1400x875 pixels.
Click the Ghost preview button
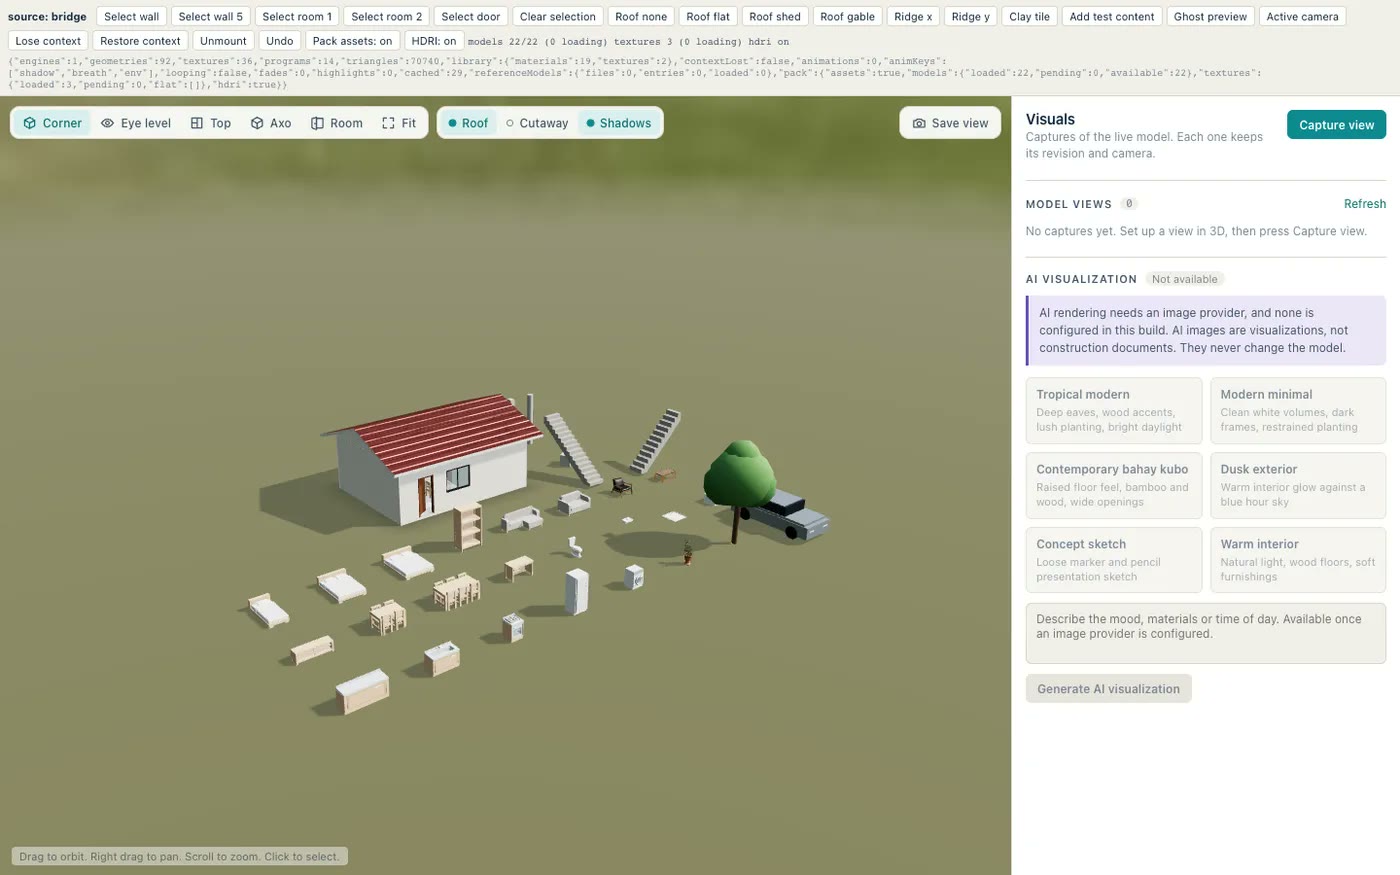click(1210, 17)
